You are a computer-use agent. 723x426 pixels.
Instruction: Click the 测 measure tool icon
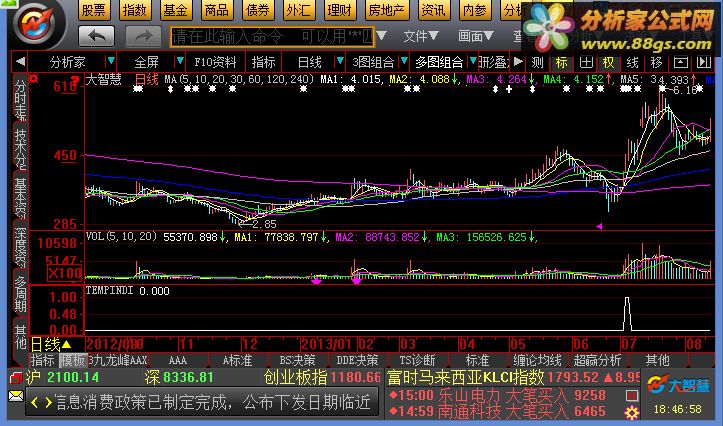[538, 62]
